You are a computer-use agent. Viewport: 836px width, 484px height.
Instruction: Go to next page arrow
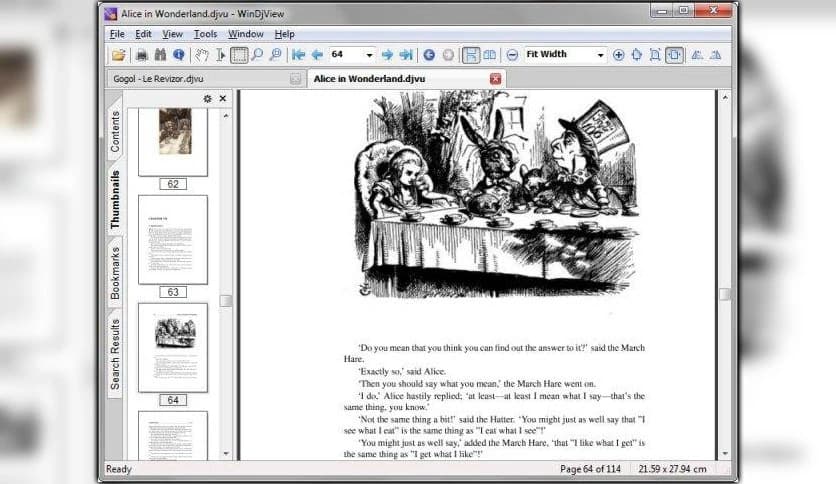(x=388, y=55)
